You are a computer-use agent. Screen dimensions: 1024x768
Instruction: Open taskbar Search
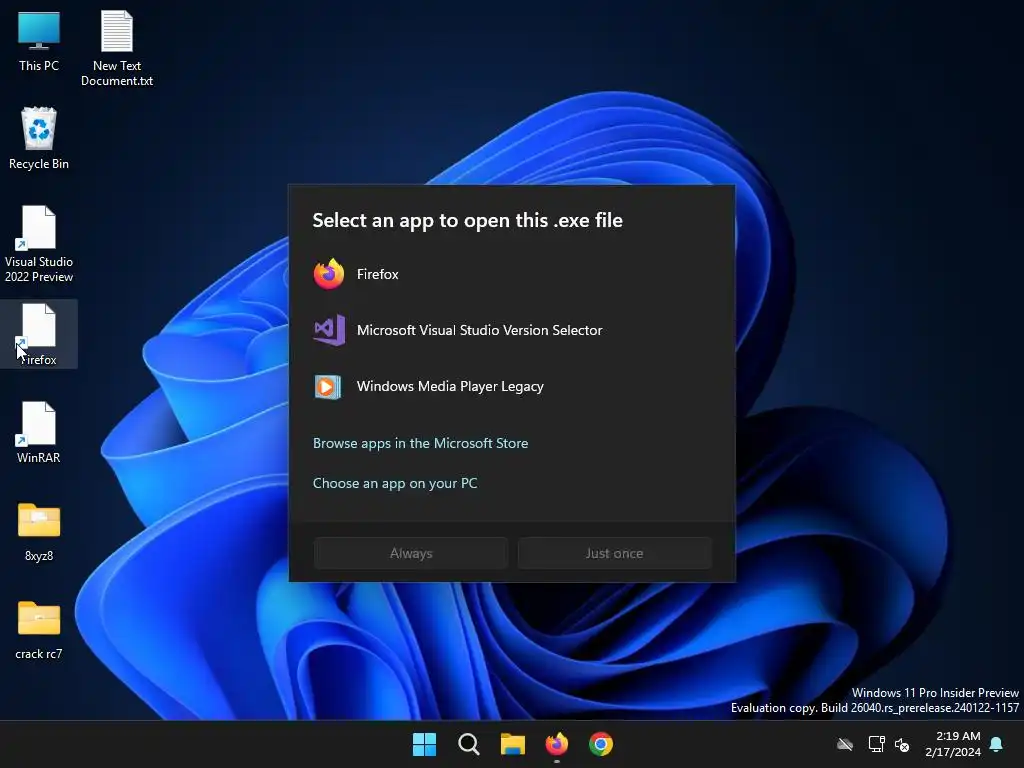469,744
